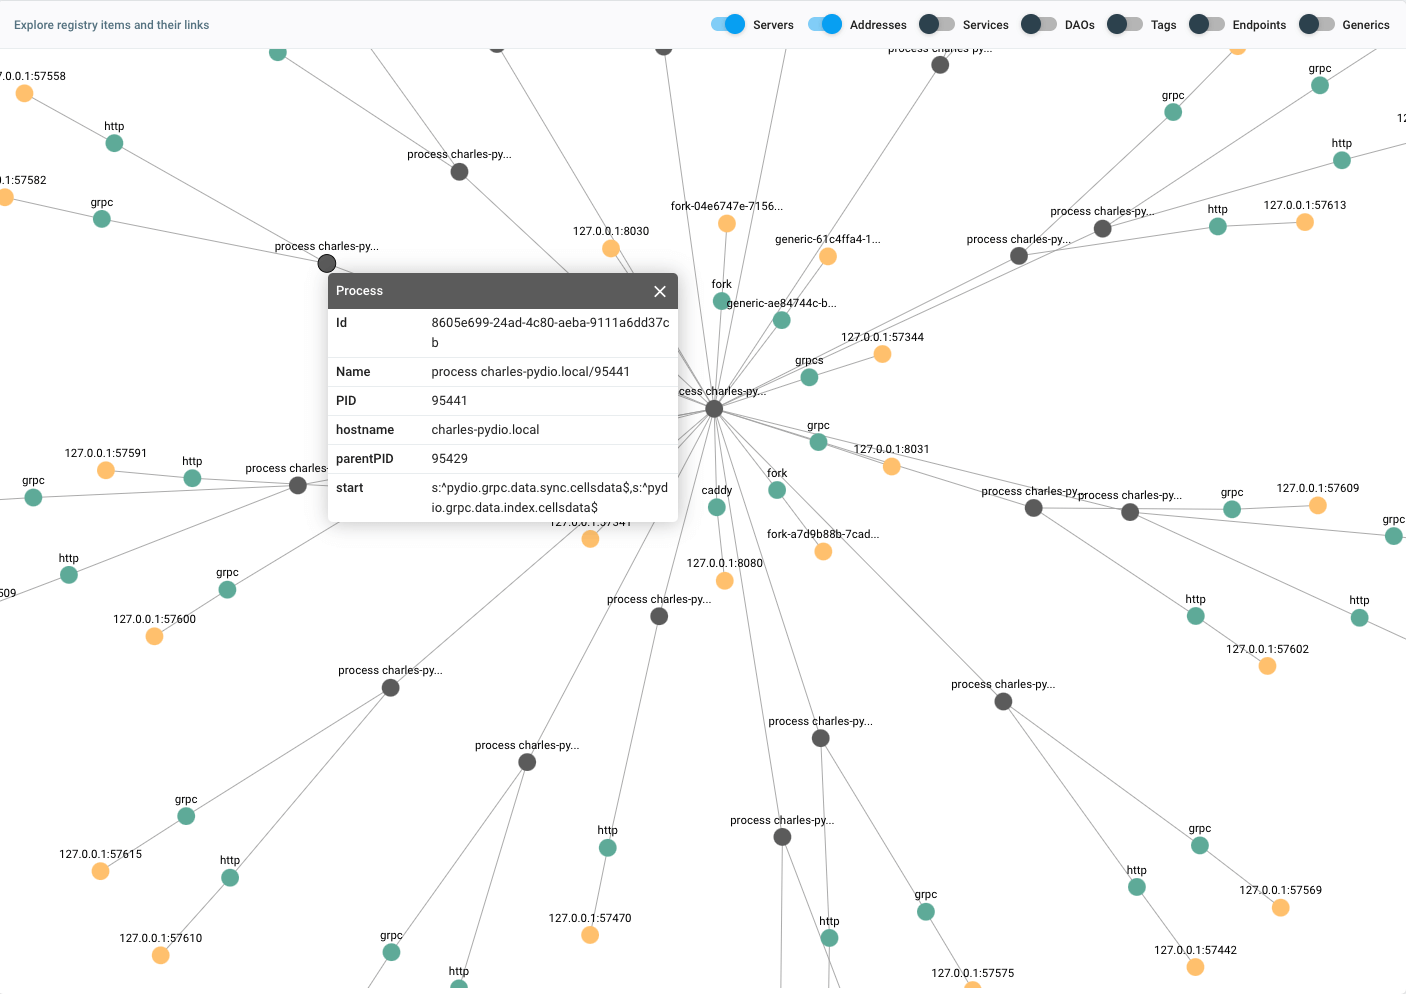Image resolution: width=1406 pixels, height=994 pixels.
Task: Click the 127.0.0.1:57569 address node
Action: pos(1281,908)
